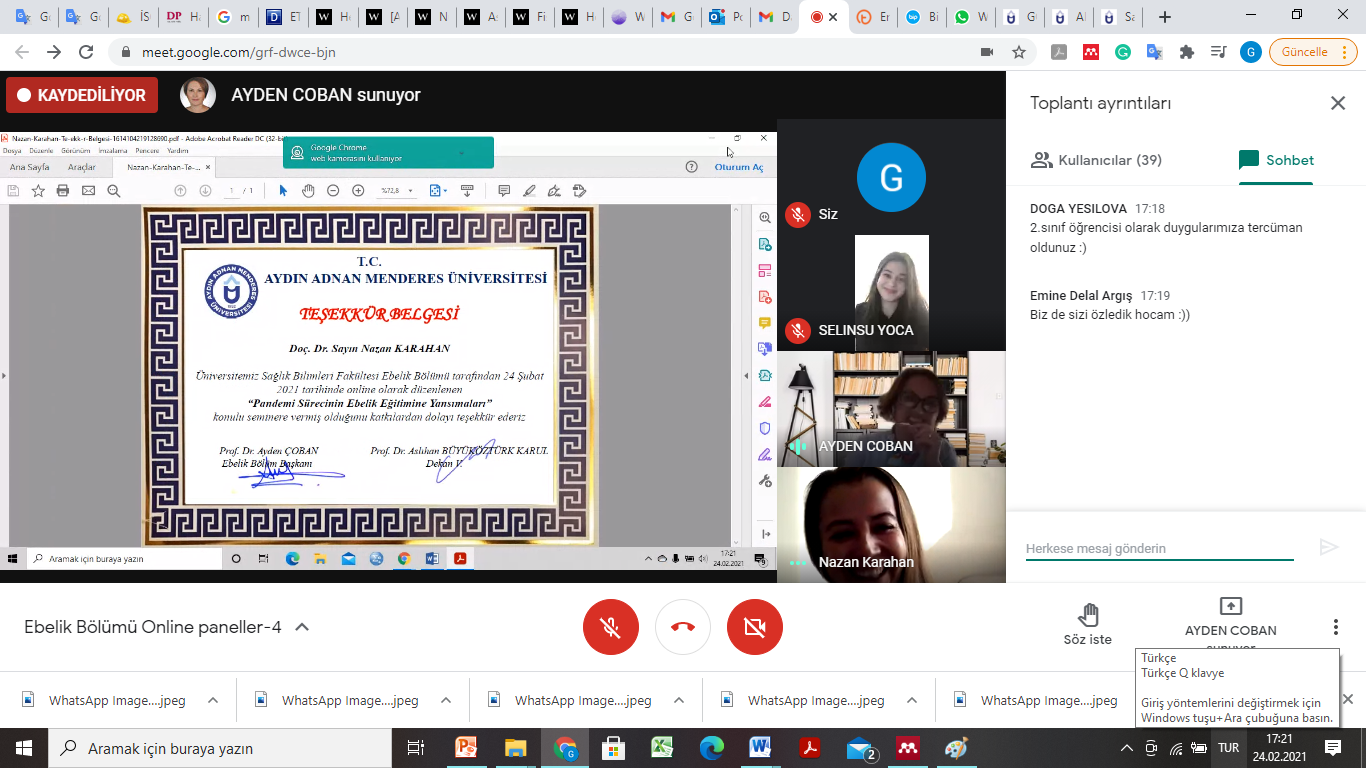Click the Herkese mesaj gönderin input field

pyautogui.click(x=1159, y=548)
